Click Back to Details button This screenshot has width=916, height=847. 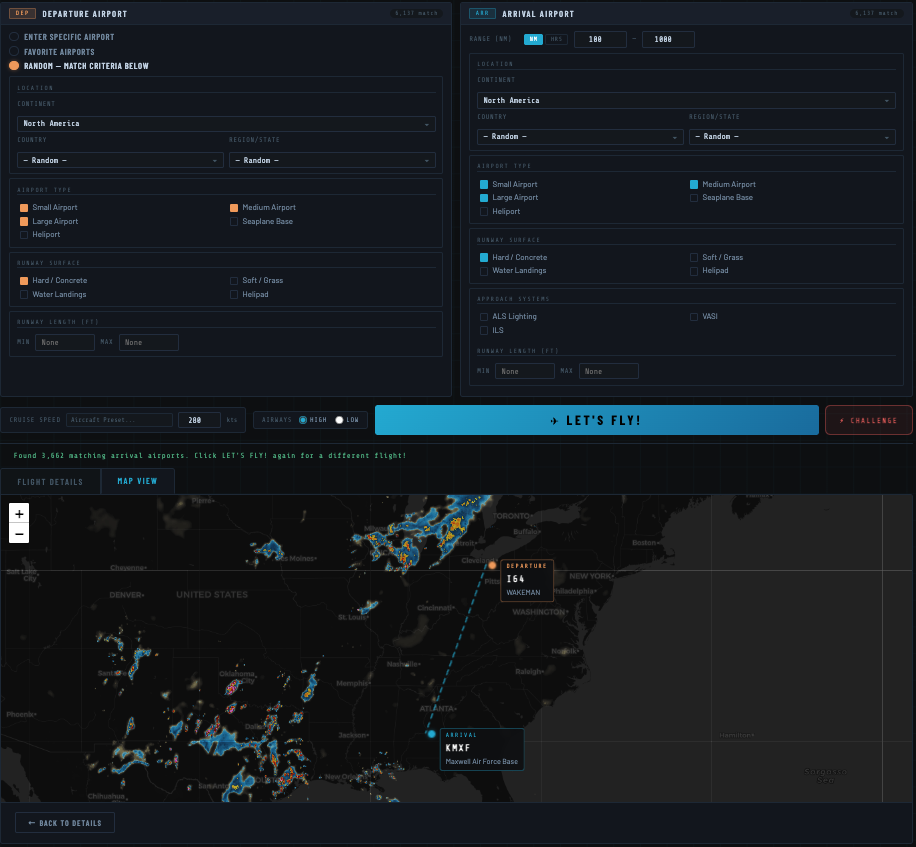pyautogui.click(x=65, y=822)
